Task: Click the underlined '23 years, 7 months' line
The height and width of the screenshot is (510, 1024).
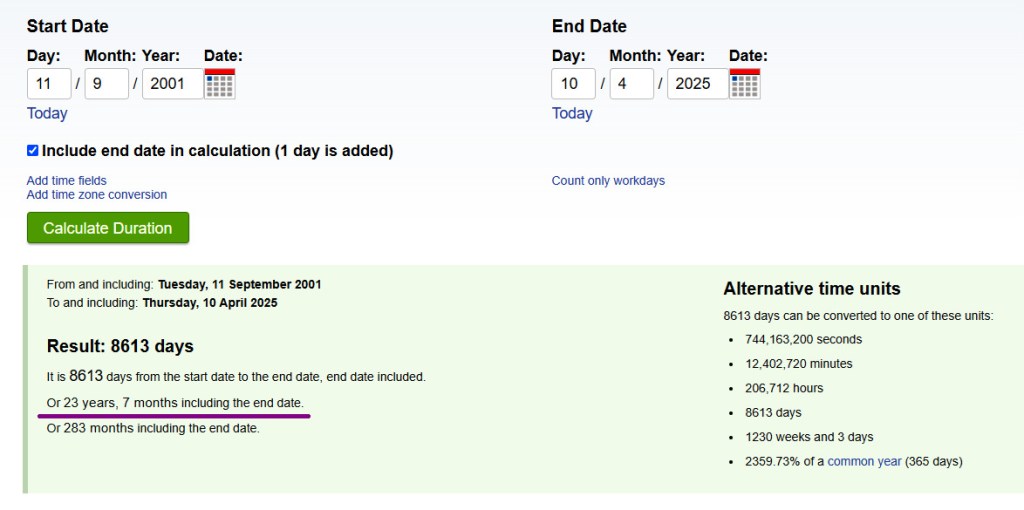Action: [175, 403]
